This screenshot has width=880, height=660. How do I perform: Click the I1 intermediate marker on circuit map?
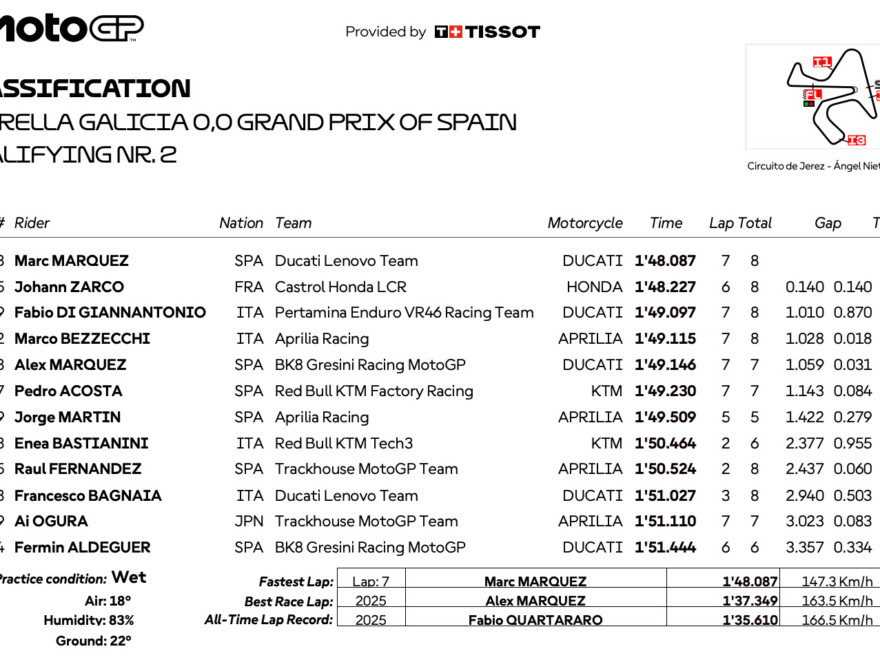point(822,62)
